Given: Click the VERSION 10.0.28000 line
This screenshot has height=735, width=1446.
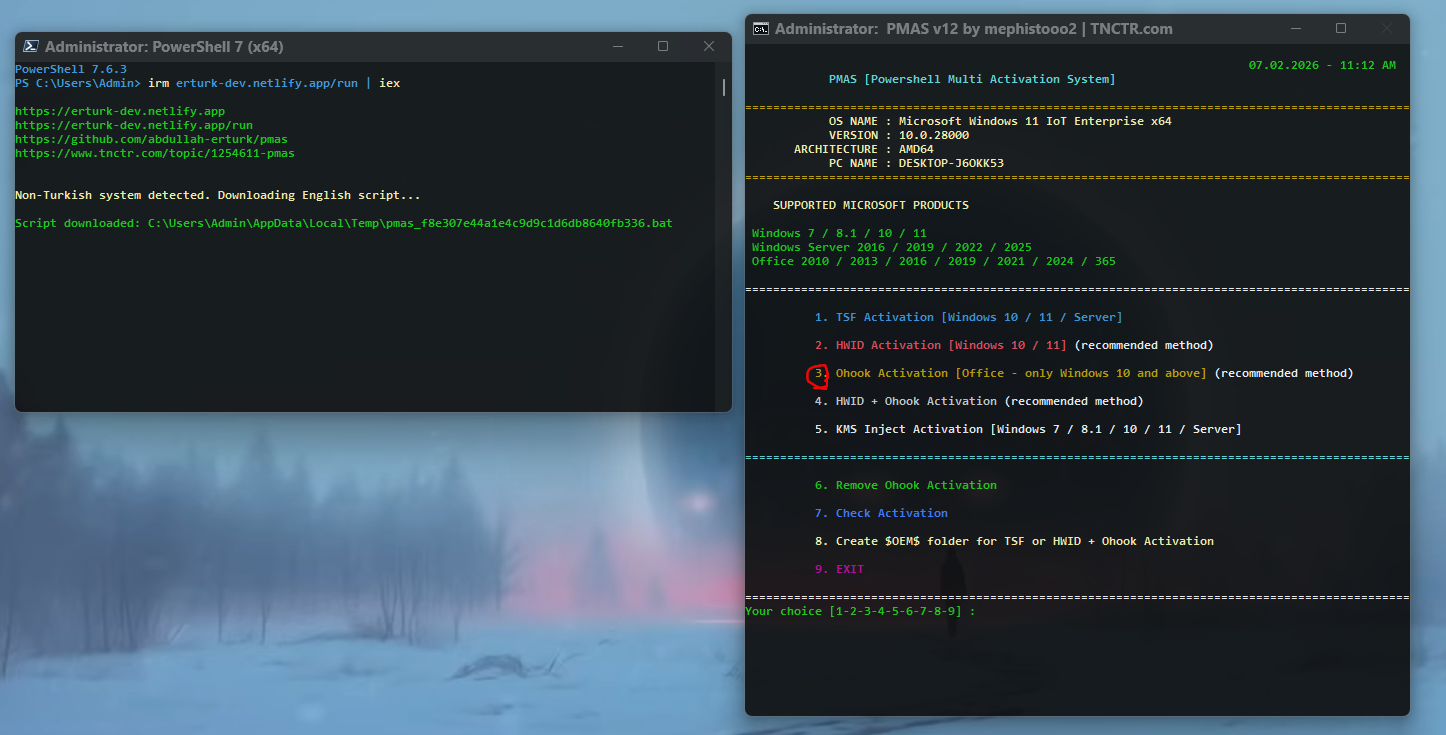Looking at the screenshot, I should pyautogui.click(x=899, y=135).
